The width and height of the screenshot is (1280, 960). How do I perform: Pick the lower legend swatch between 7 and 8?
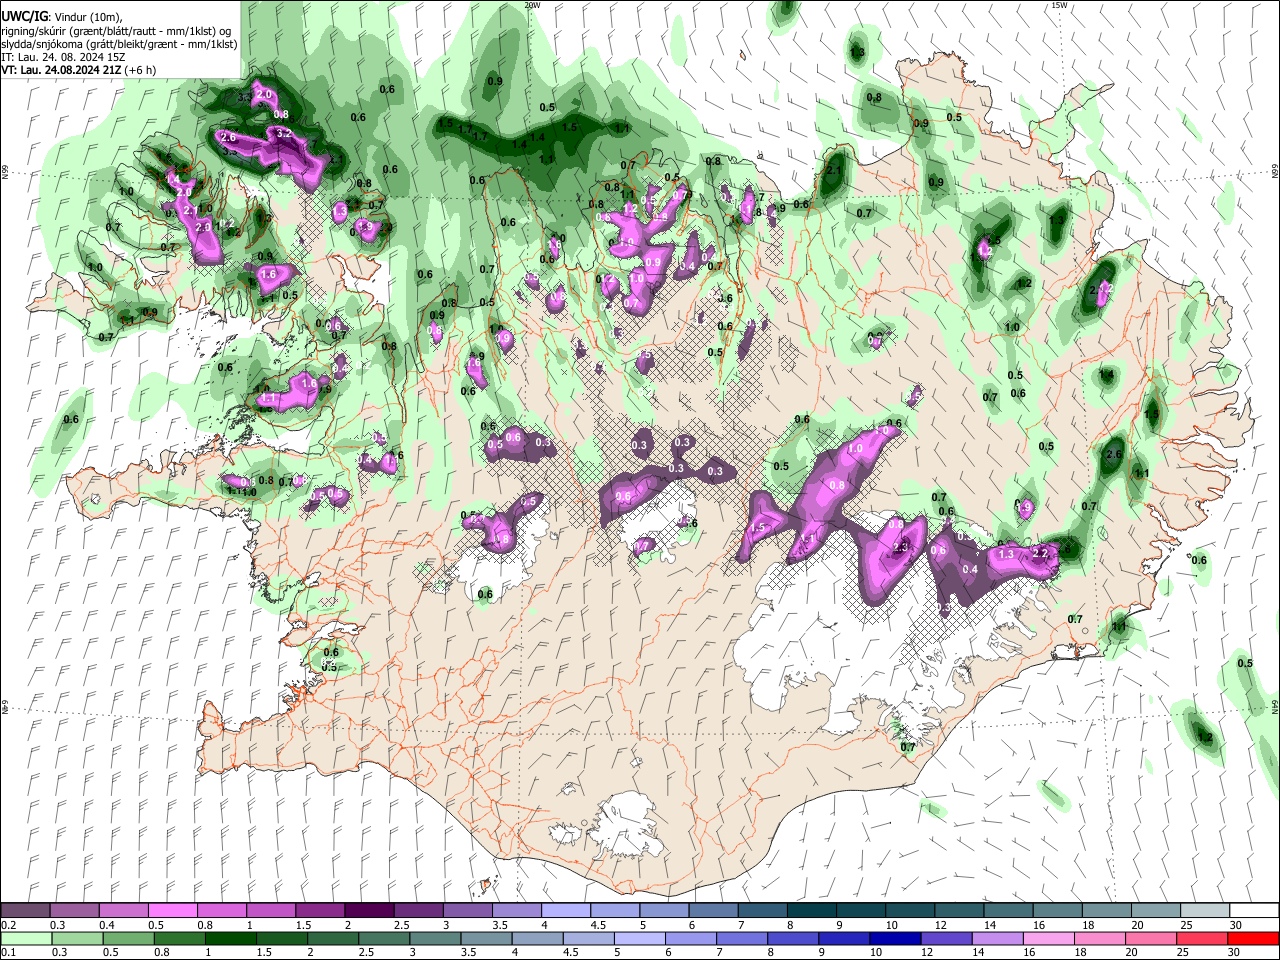click(x=741, y=939)
